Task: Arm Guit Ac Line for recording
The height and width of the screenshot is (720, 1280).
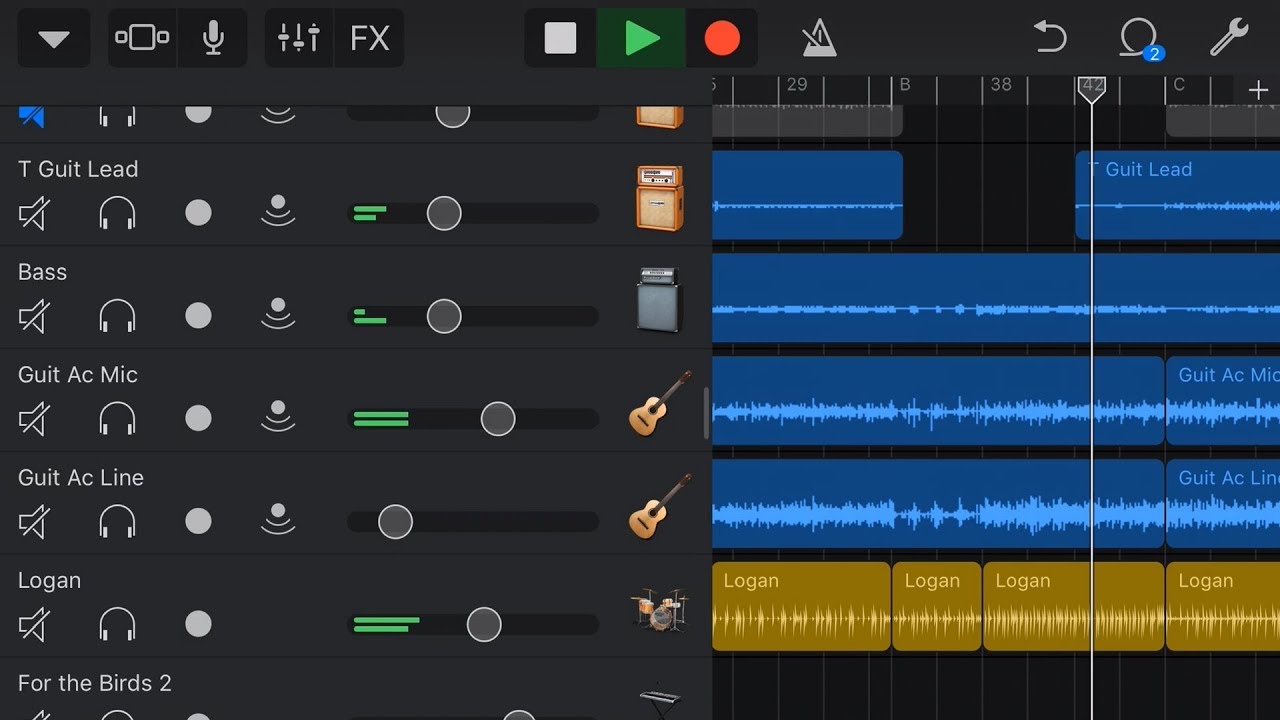Action: point(198,521)
